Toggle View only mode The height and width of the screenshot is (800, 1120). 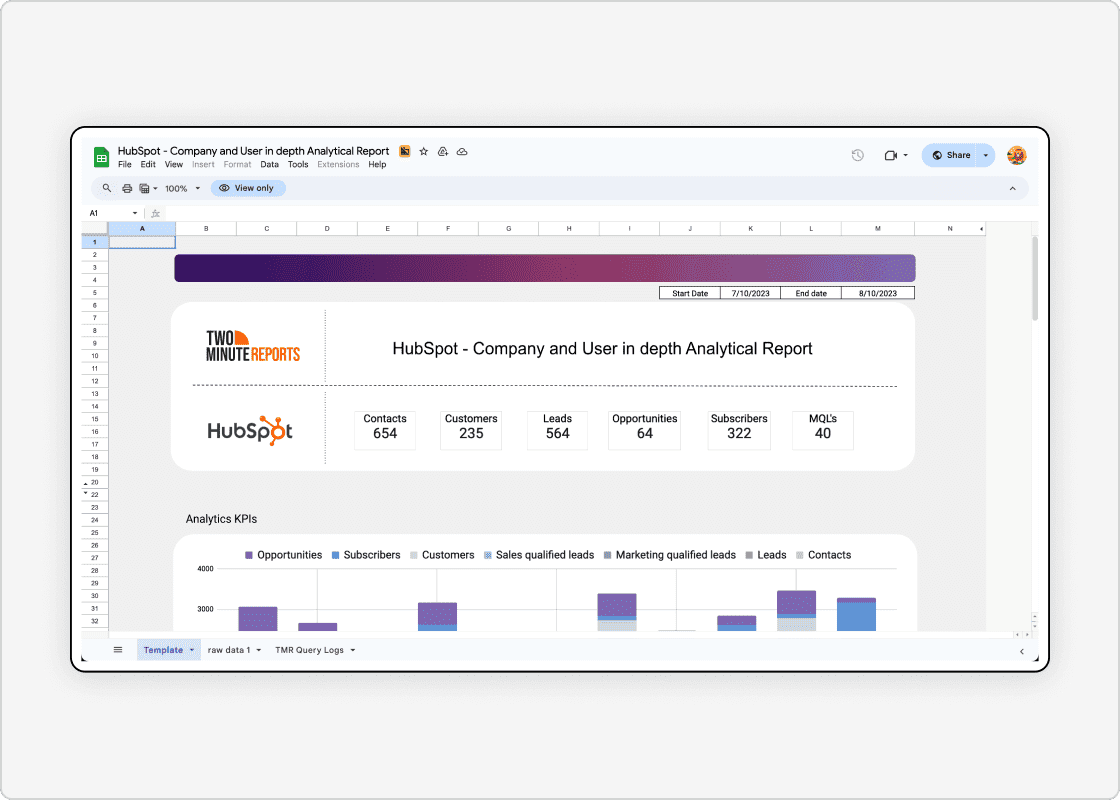pyautogui.click(x=248, y=188)
